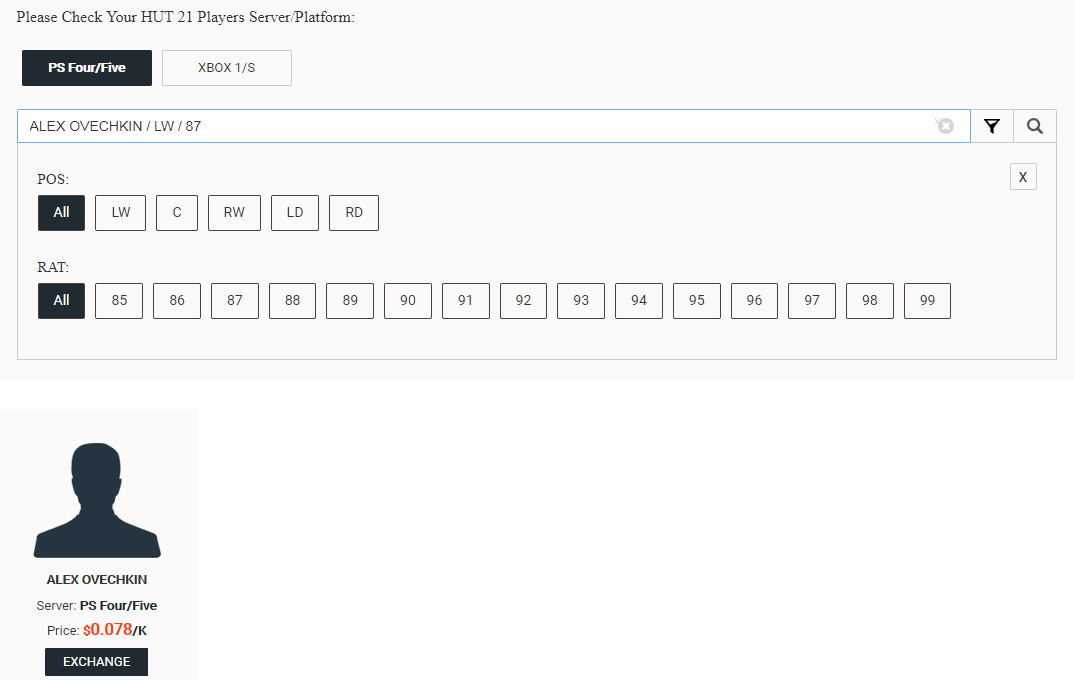The image size is (1074, 680).
Task: Choose rating 92
Action: [x=523, y=301]
